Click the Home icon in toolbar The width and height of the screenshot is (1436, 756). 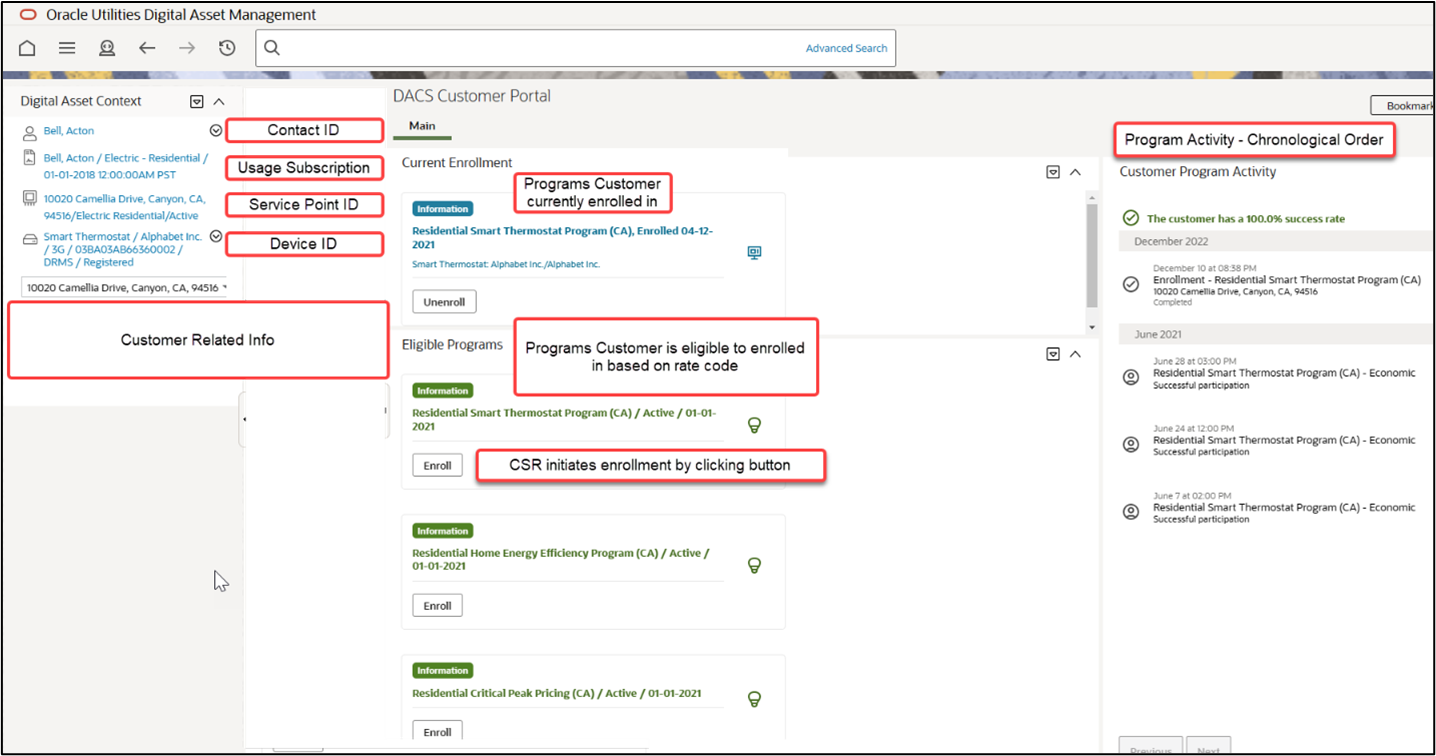(x=27, y=48)
